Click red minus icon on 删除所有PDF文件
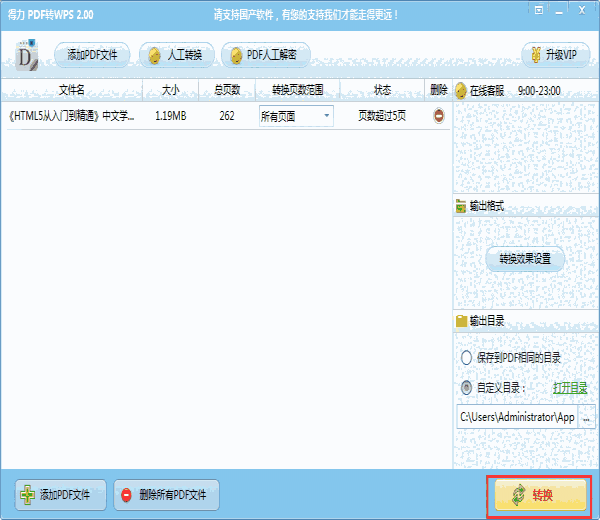 (126, 495)
